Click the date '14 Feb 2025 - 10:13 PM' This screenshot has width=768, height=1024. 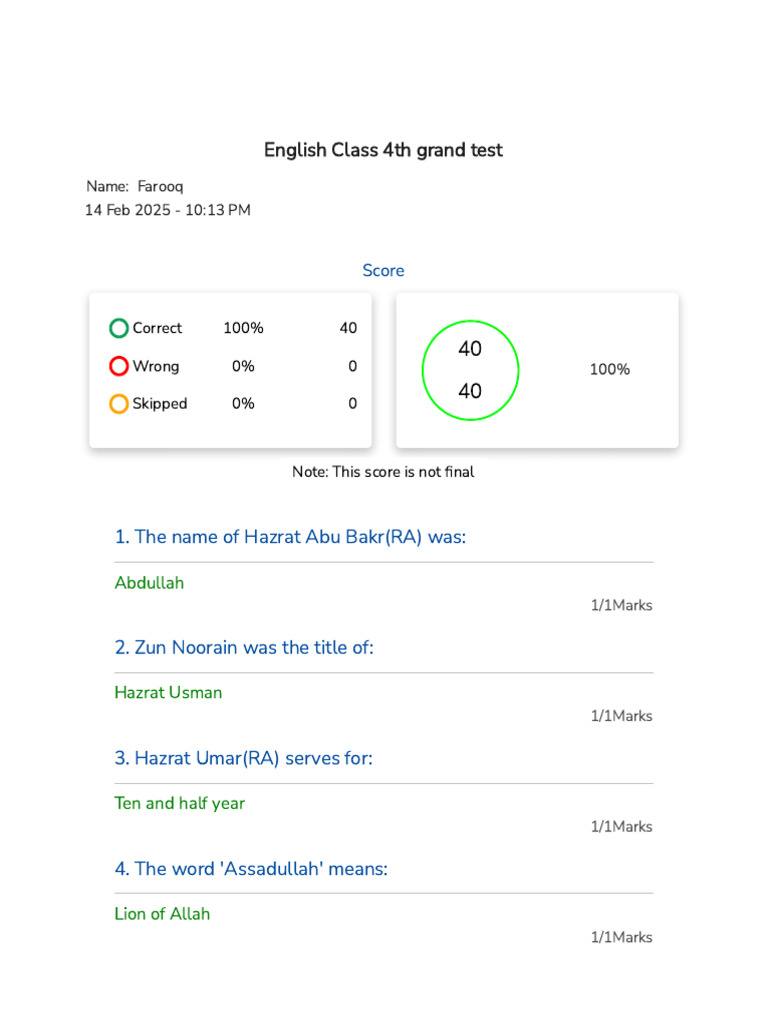[167, 210]
